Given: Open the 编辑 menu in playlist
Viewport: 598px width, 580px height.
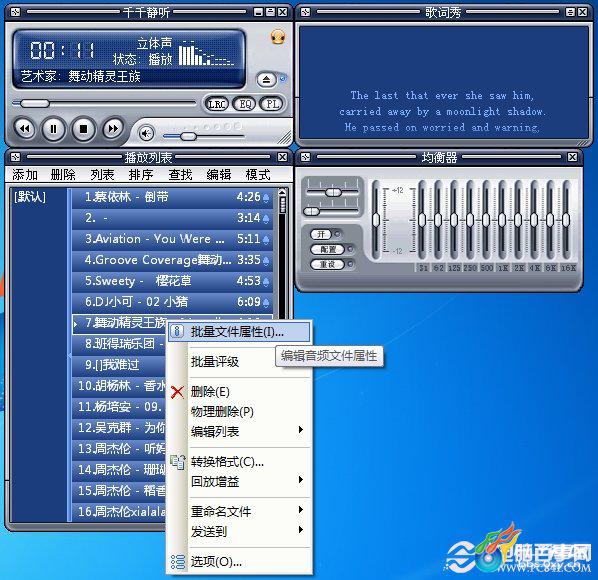Looking at the screenshot, I should coord(219,175).
